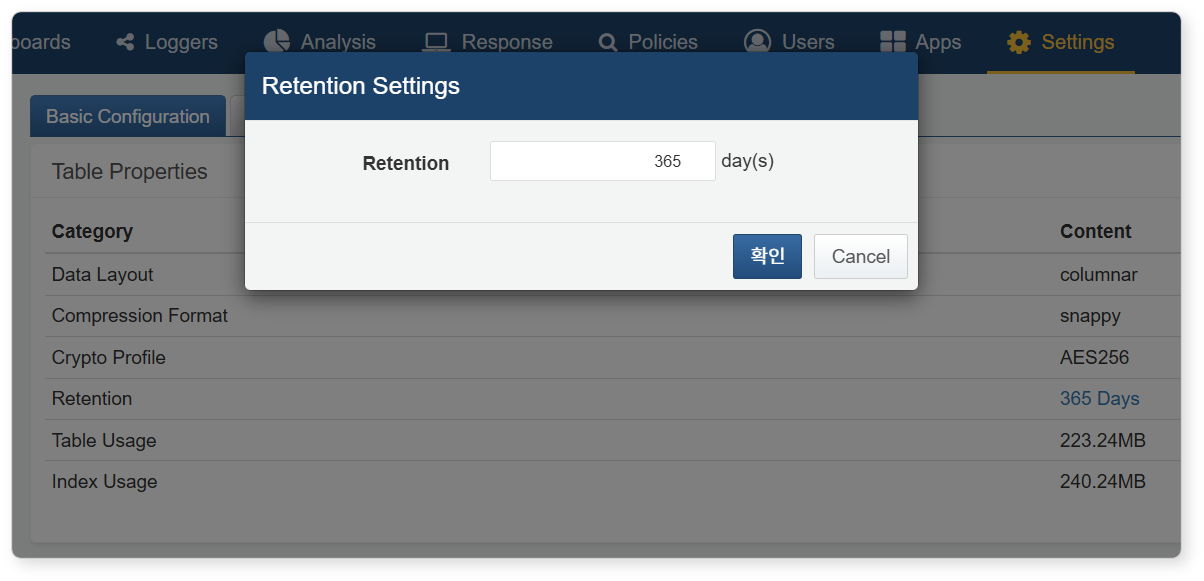Image resolution: width=1204 pixels, height=581 pixels.
Task: Select the Settings menu label
Action: pyautogui.click(x=1078, y=42)
